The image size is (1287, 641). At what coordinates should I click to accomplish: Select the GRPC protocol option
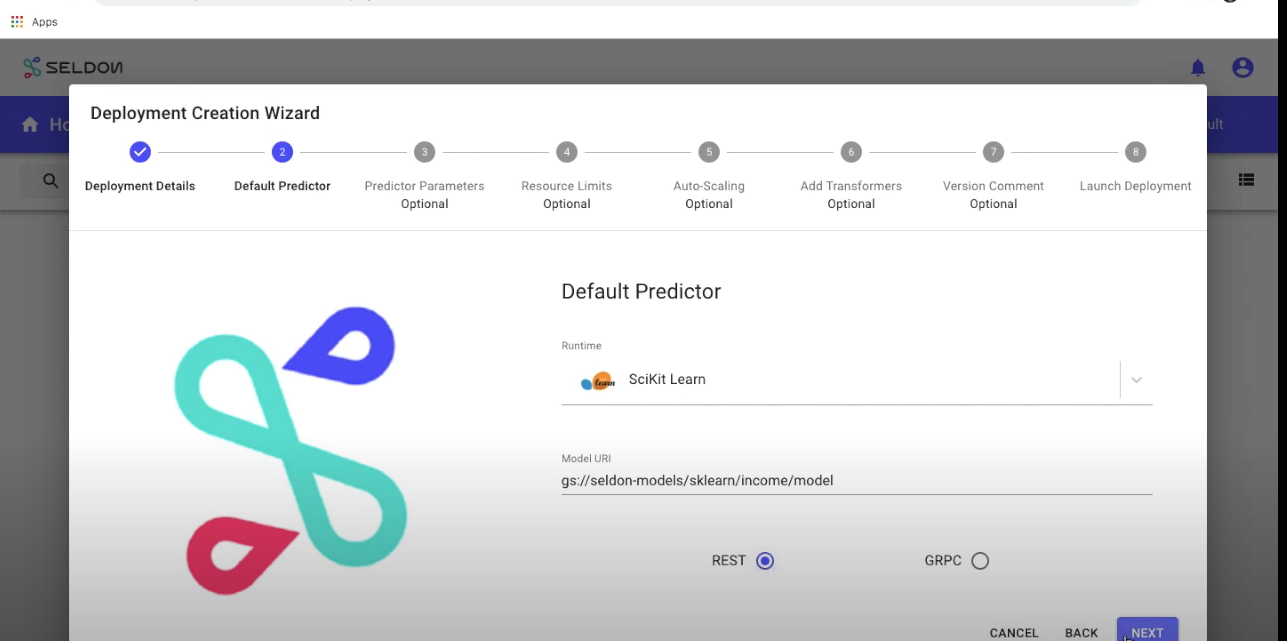979,560
